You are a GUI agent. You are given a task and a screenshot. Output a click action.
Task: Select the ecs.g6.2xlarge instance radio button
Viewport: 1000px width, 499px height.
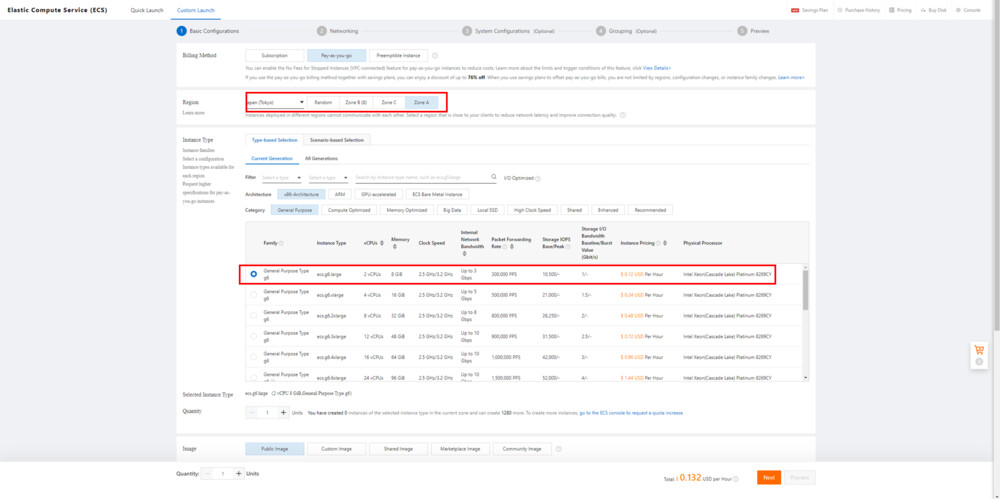point(253,316)
